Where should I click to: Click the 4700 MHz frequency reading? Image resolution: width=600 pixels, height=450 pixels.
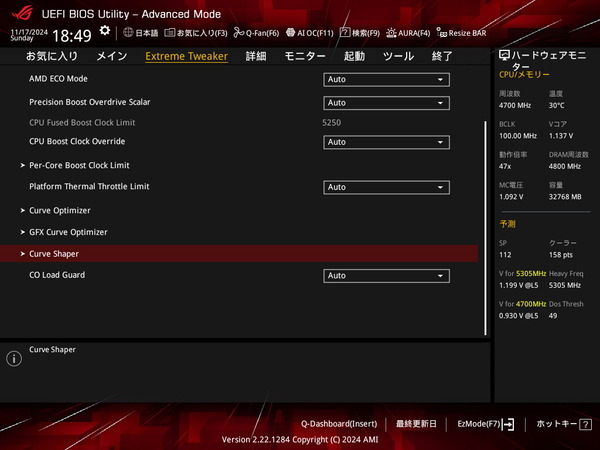coord(515,106)
